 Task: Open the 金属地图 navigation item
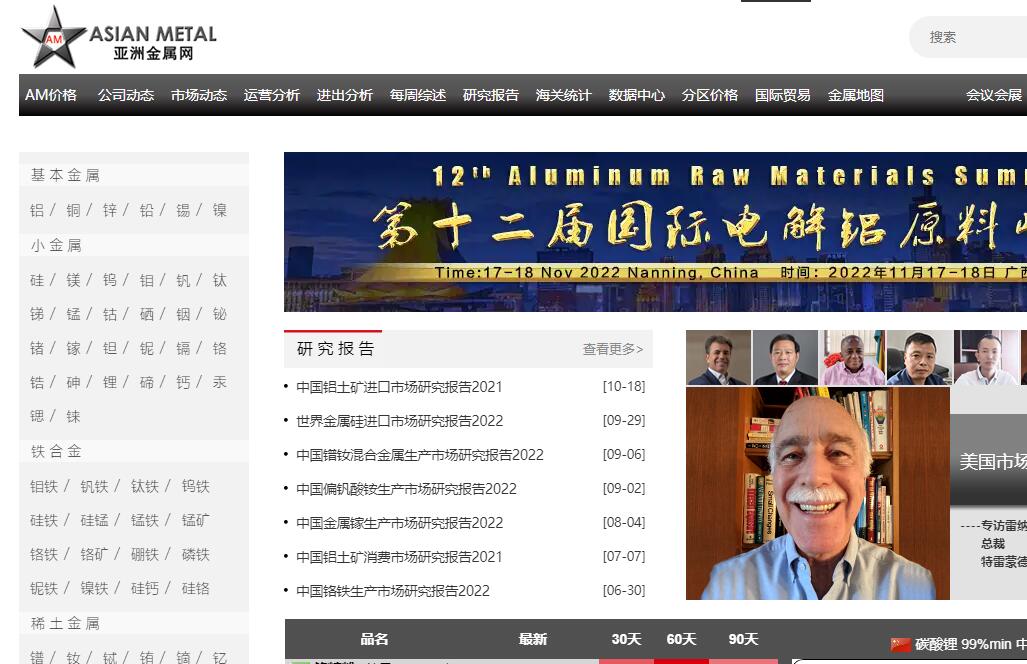[855, 95]
